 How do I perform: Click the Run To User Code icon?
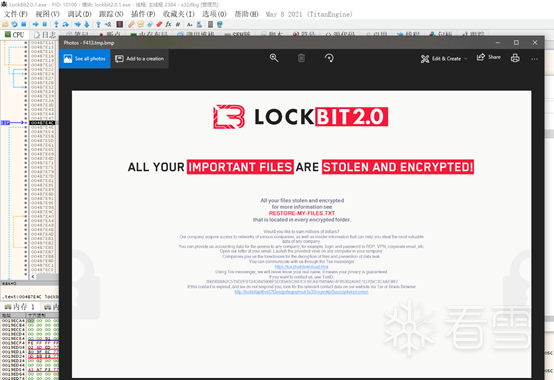coord(108,24)
